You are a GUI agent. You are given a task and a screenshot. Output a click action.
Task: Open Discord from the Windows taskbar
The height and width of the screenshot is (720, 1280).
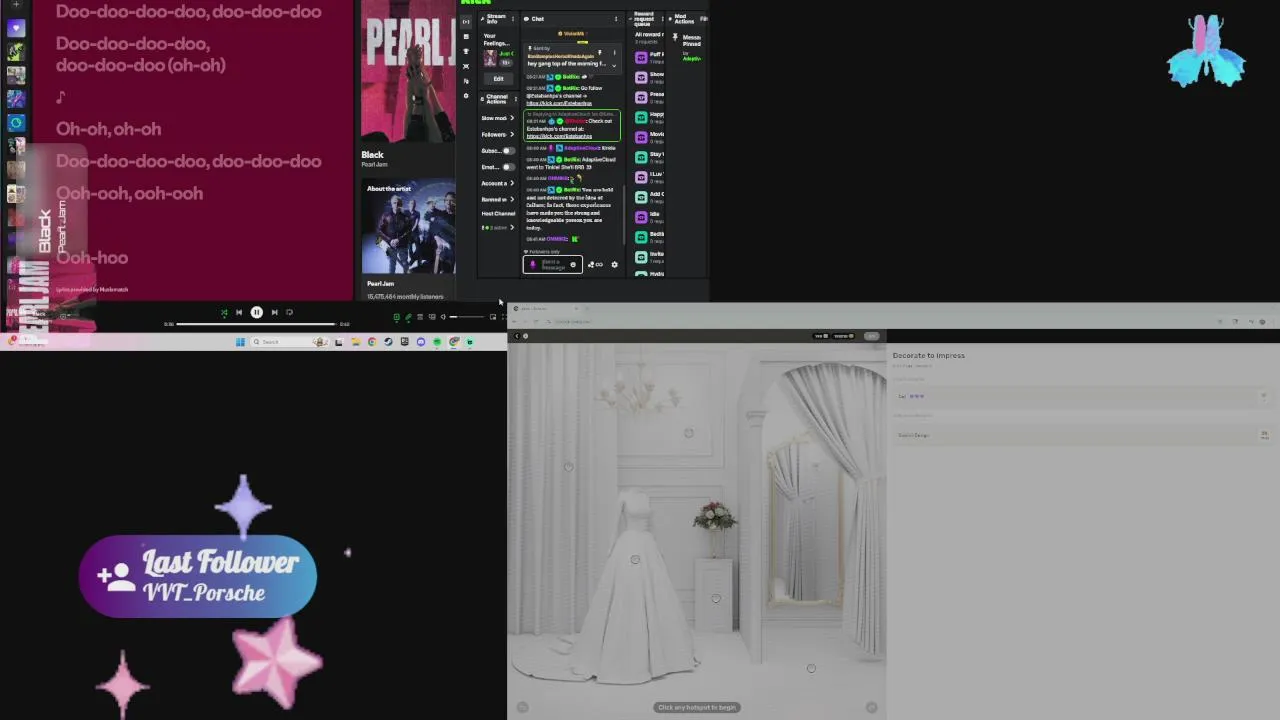421,342
